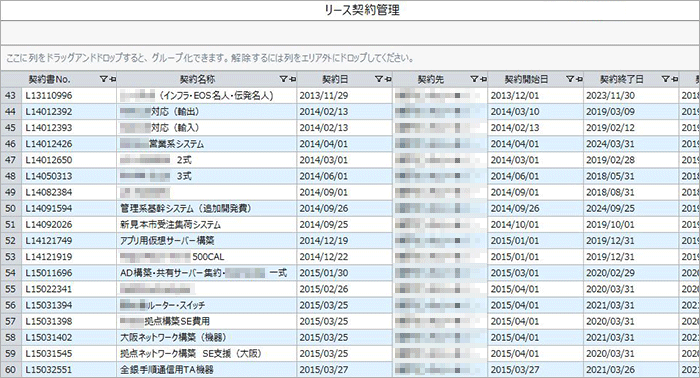Select contract name cell ending with 500CAL

tap(207, 257)
